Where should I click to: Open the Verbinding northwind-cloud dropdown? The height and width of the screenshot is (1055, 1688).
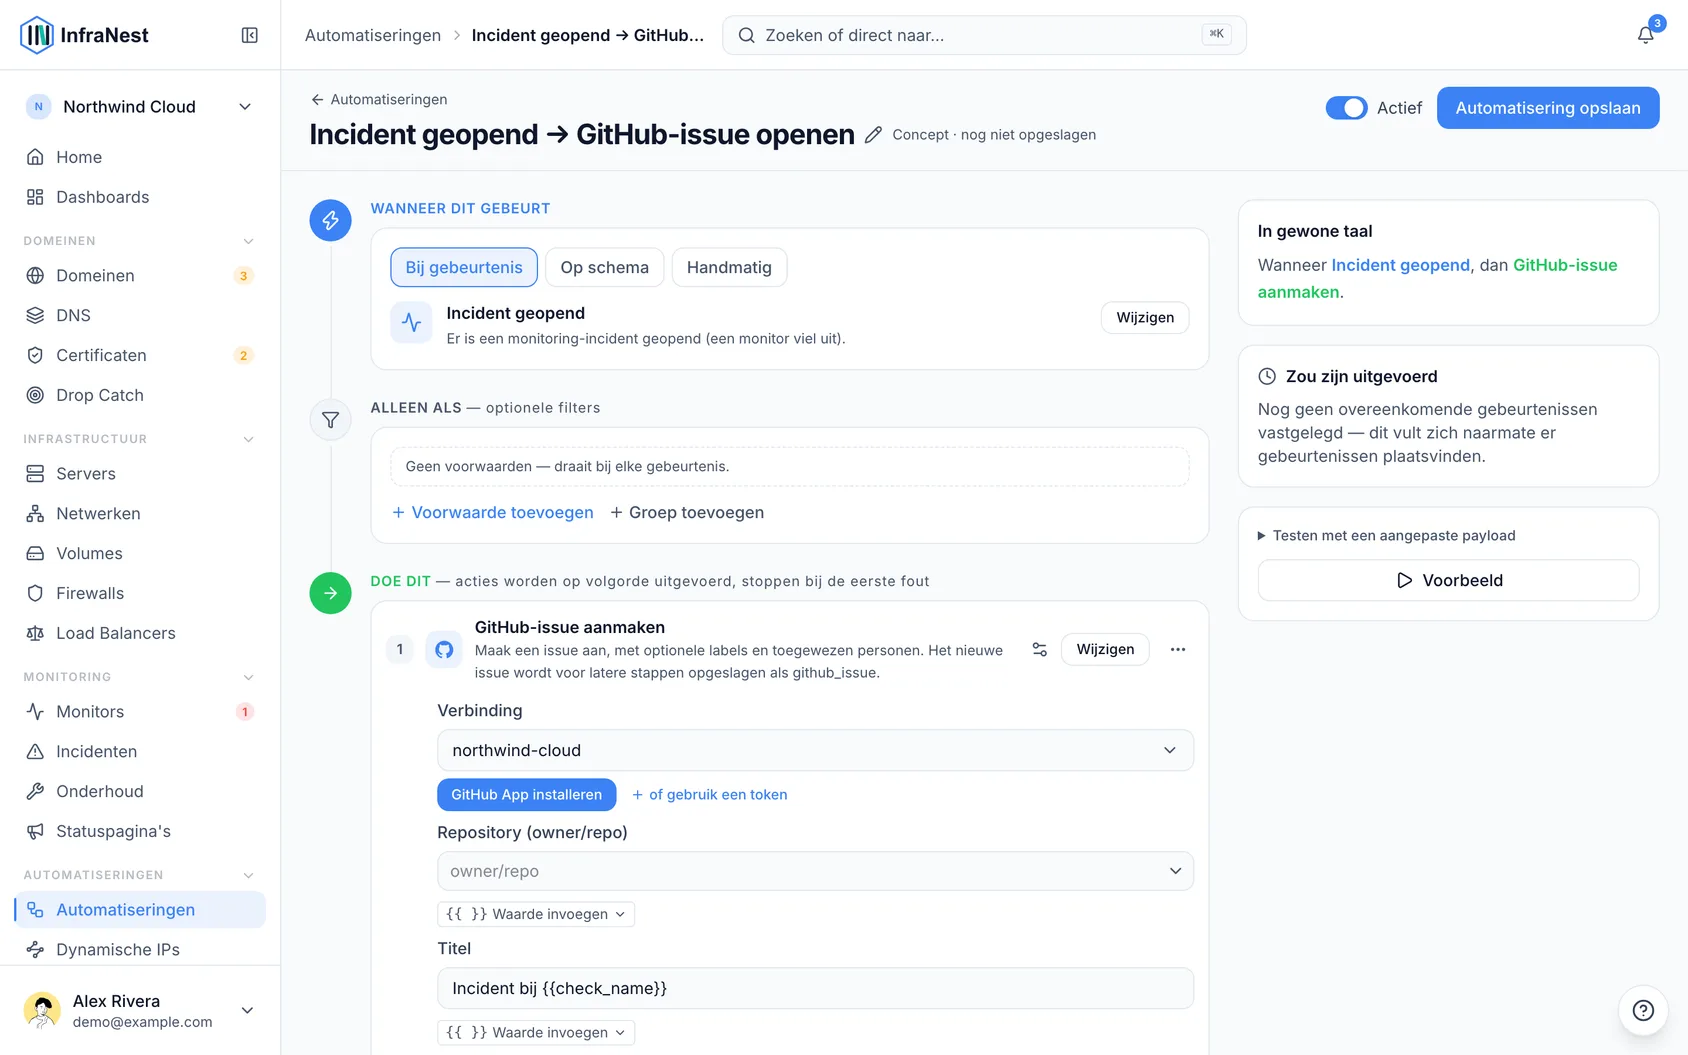815,750
